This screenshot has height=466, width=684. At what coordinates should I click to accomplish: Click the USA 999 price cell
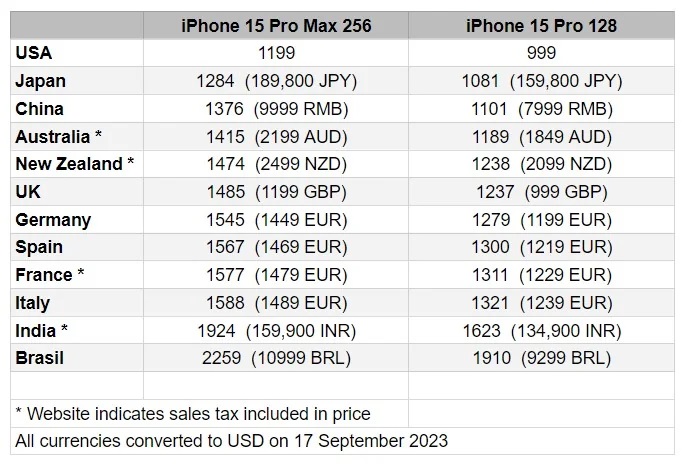[541, 53]
